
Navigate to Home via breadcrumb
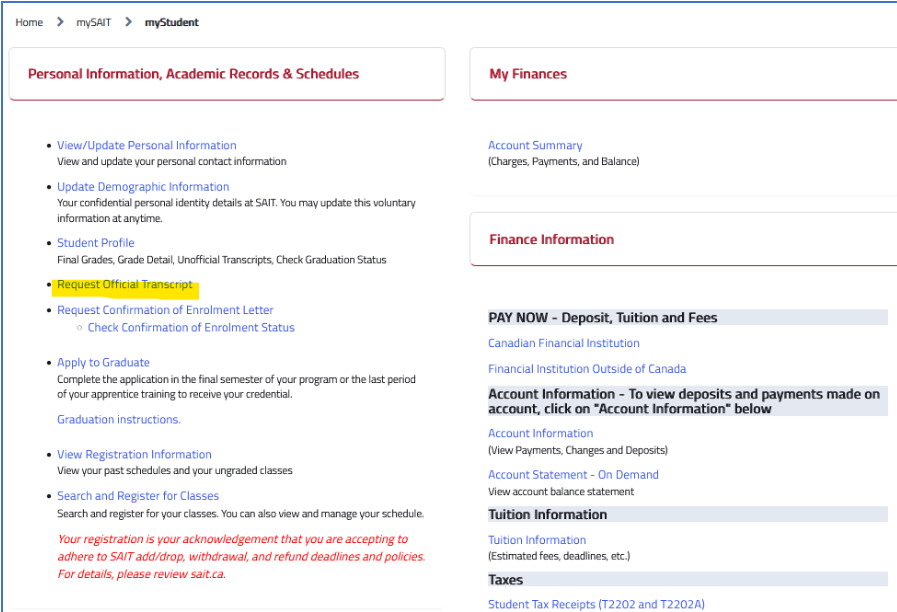(x=29, y=22)
